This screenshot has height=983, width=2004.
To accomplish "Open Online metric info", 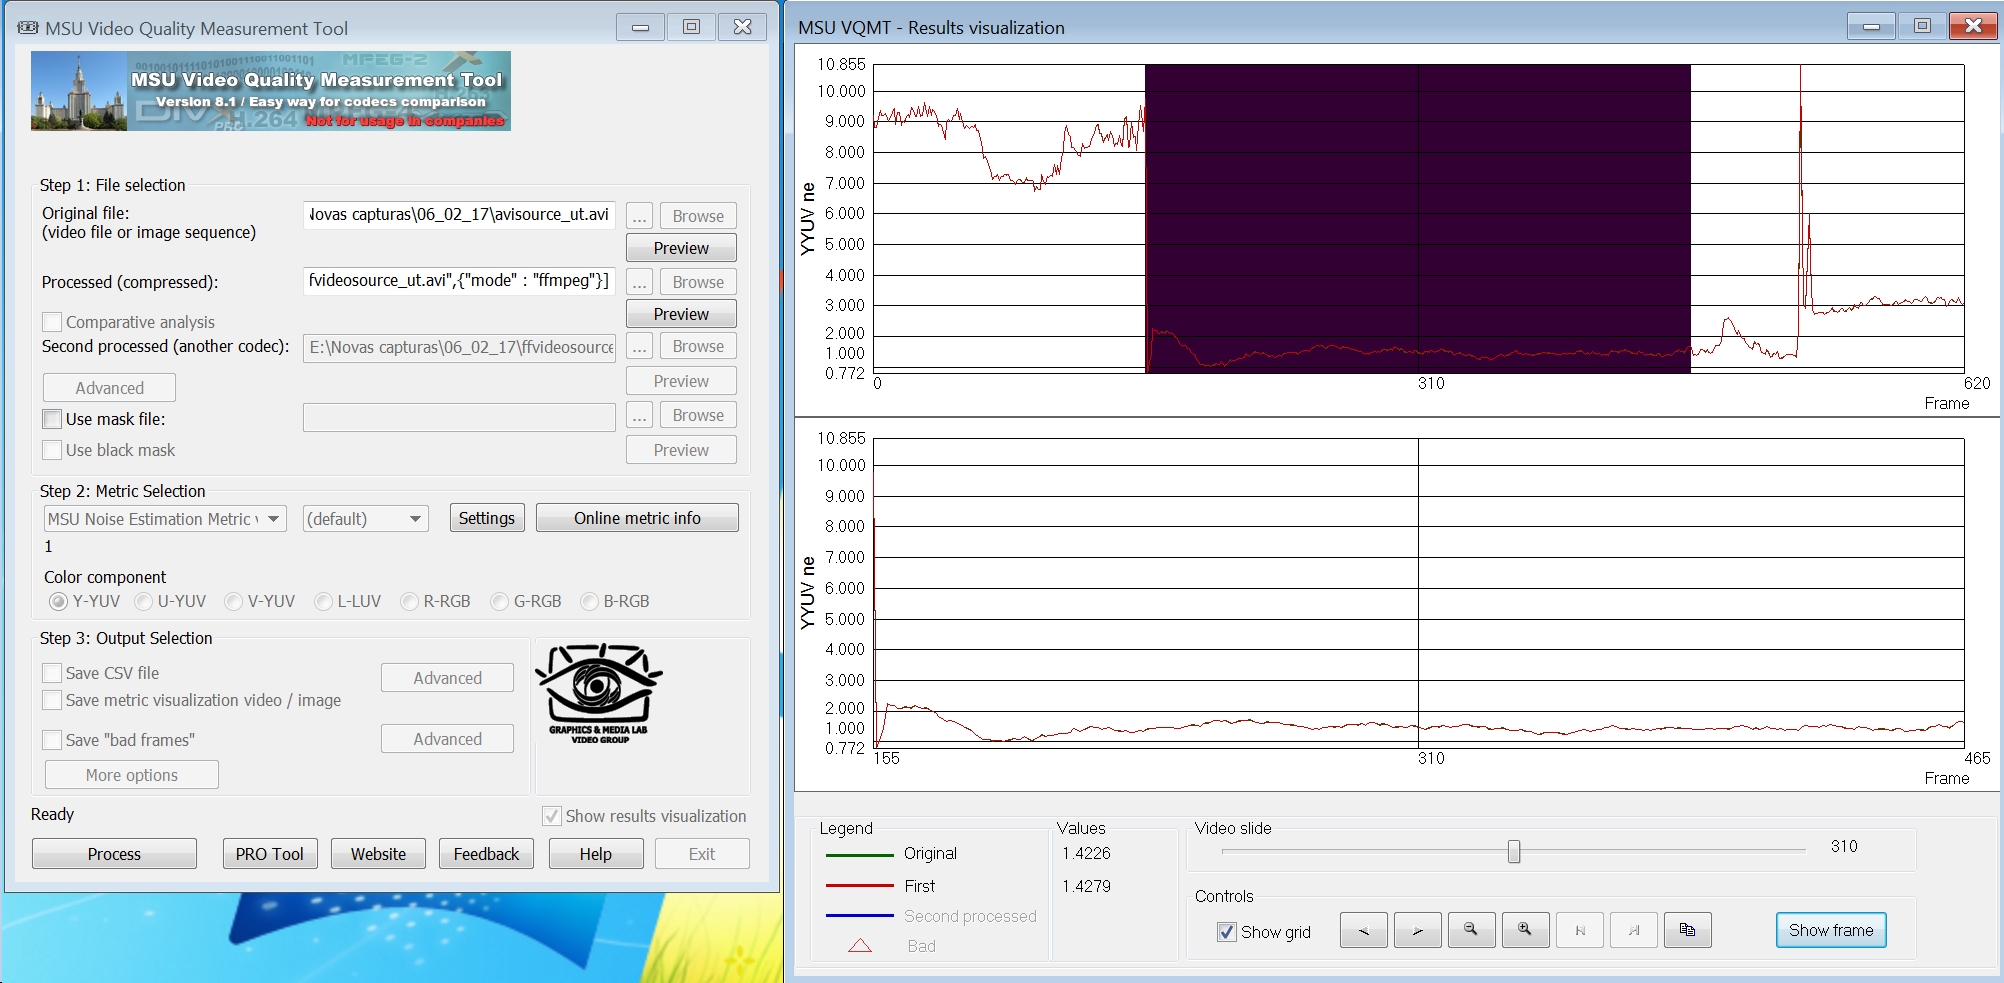I will pyautogui.click(x=637, y=518).
